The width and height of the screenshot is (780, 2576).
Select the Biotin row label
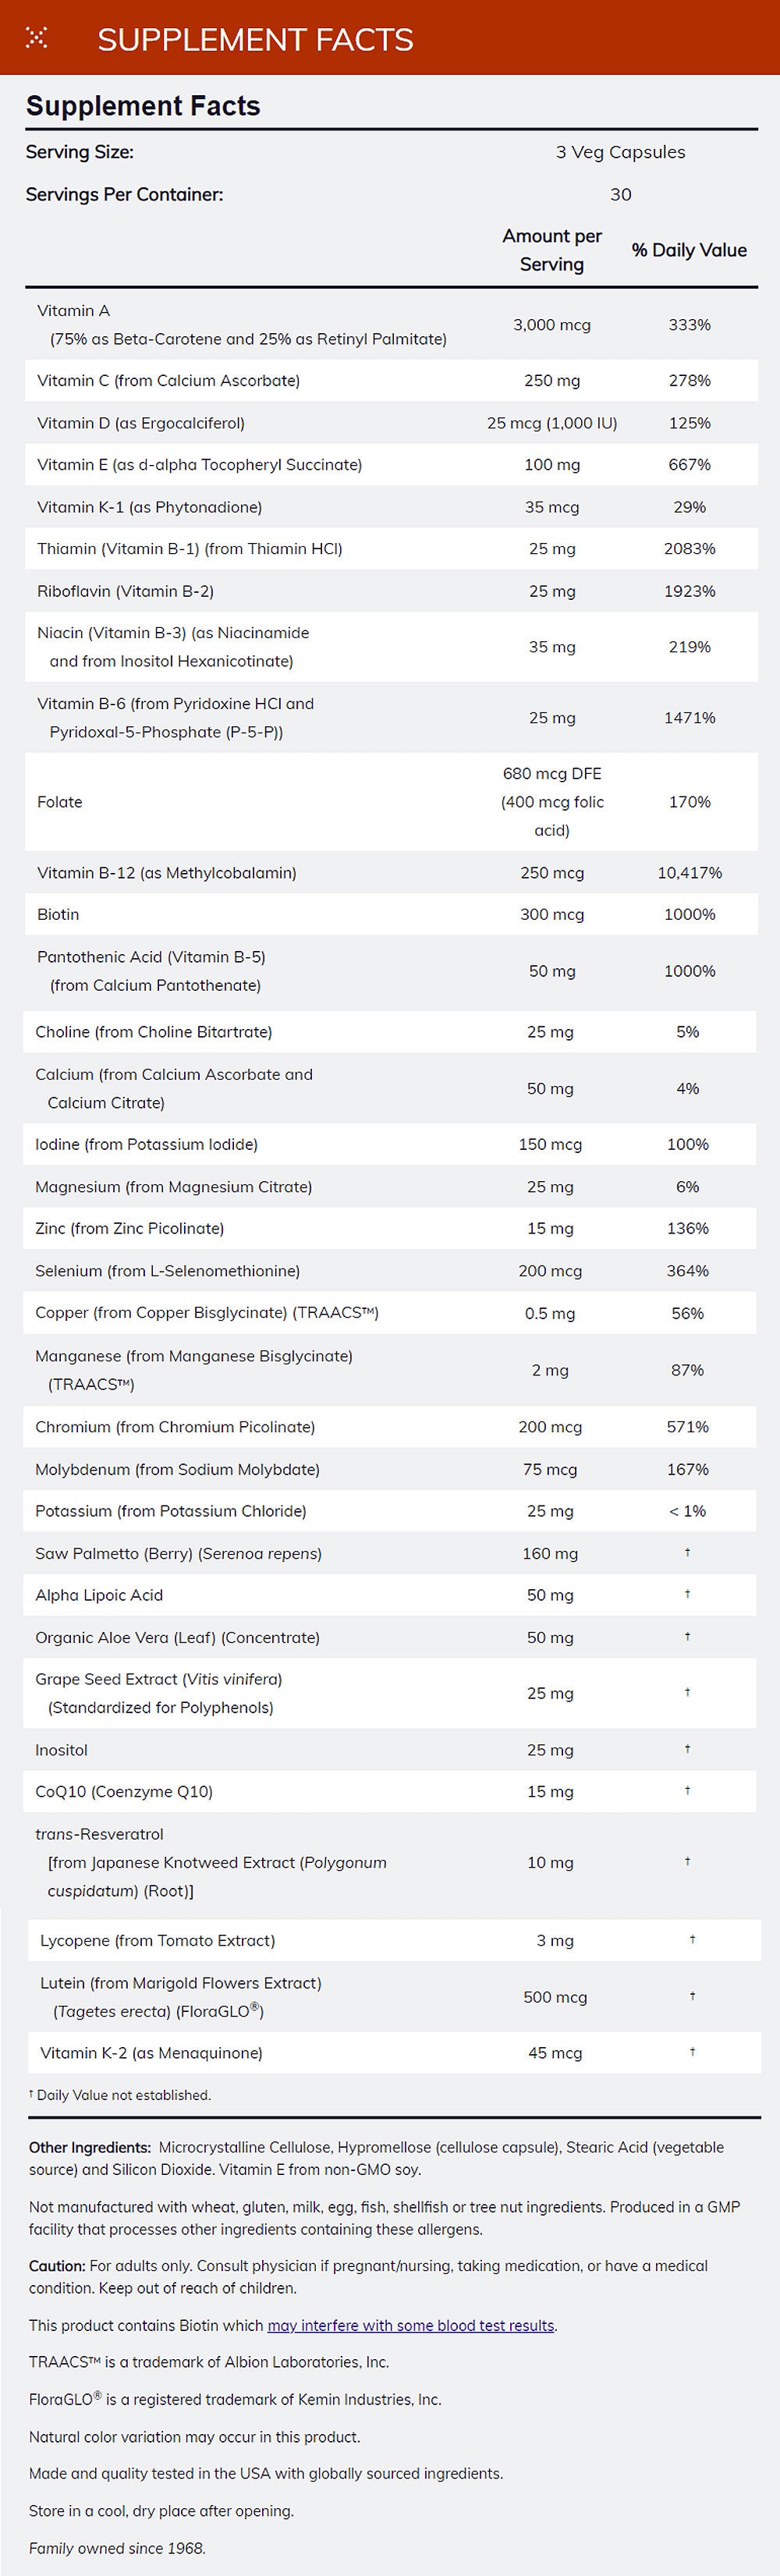[x=58, y=914]
